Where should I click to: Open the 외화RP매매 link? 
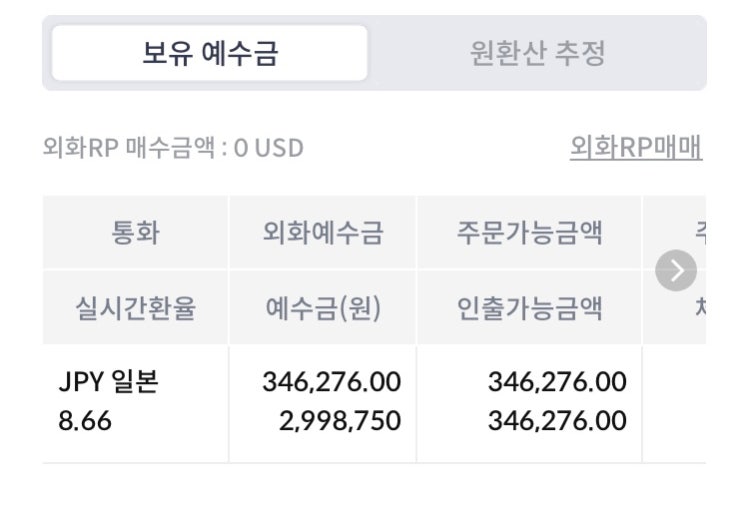click(x=635, y=148)
